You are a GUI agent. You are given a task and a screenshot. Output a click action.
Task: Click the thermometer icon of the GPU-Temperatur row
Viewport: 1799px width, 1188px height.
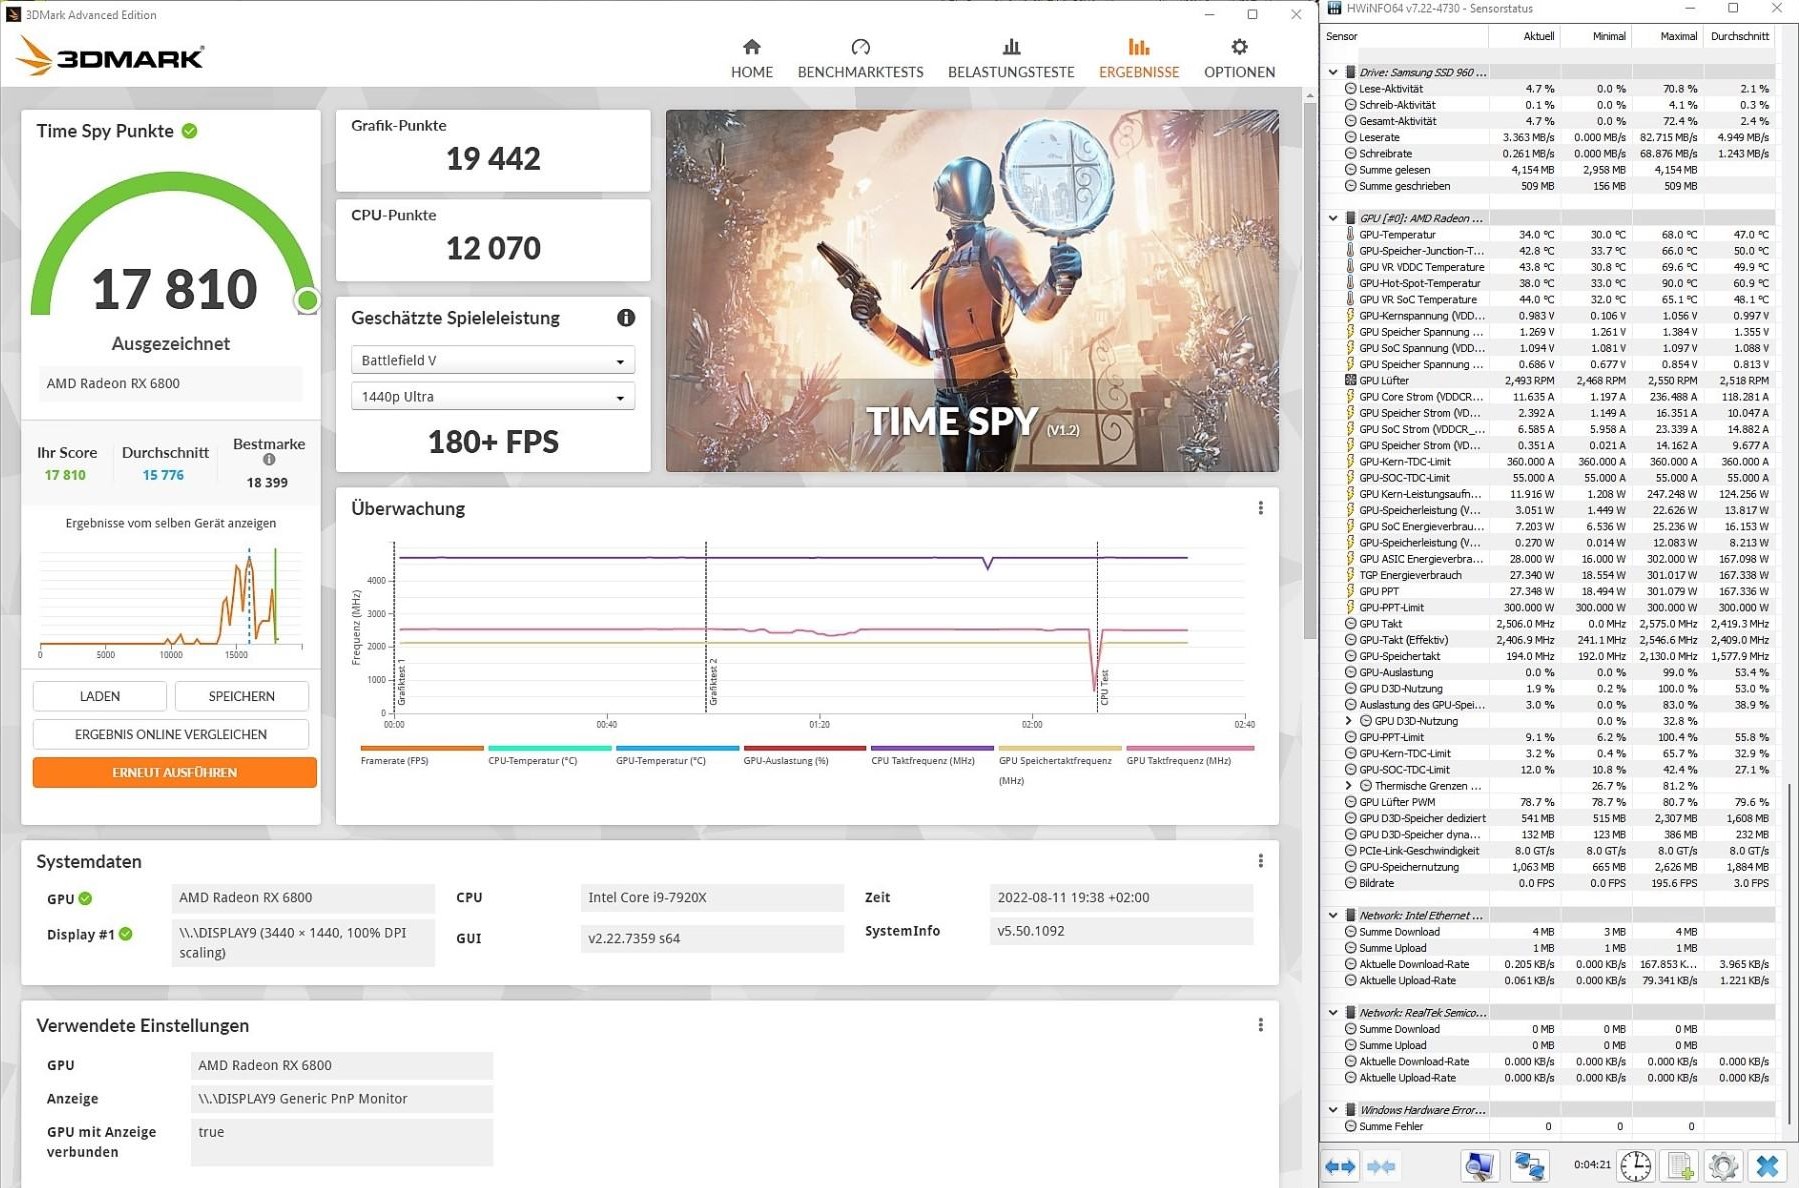(1350, 235)
